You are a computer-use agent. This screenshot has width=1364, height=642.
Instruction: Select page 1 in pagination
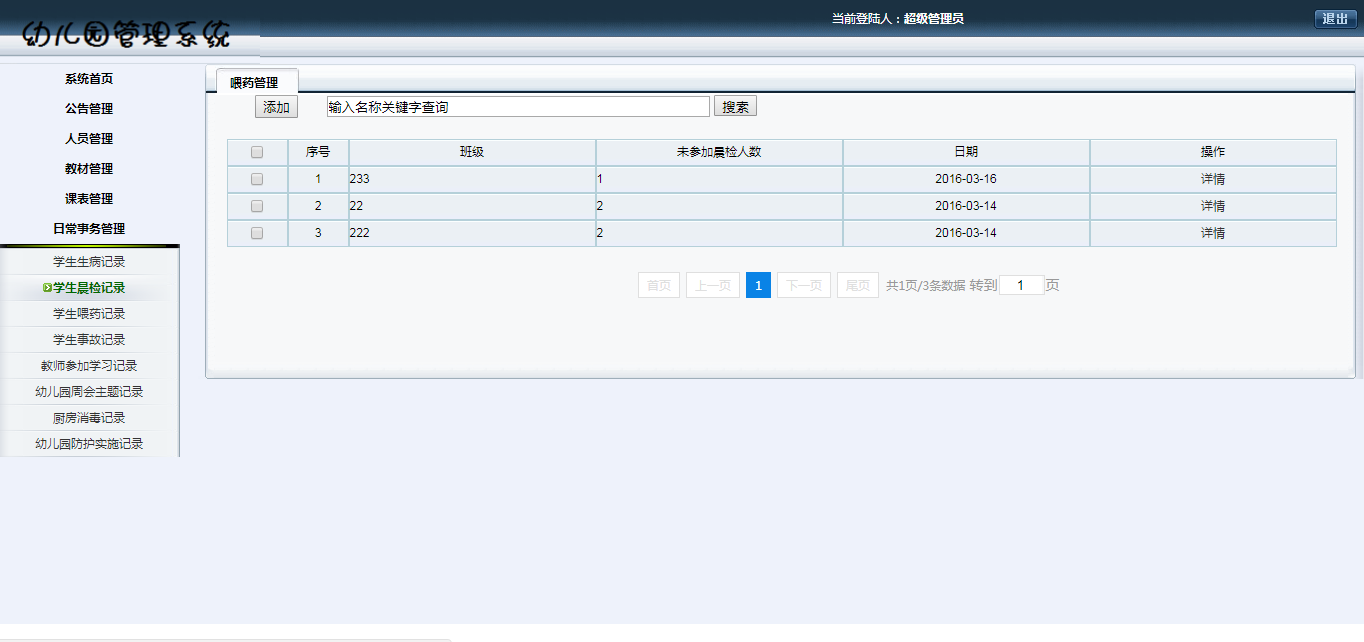(x=758, y=285)
